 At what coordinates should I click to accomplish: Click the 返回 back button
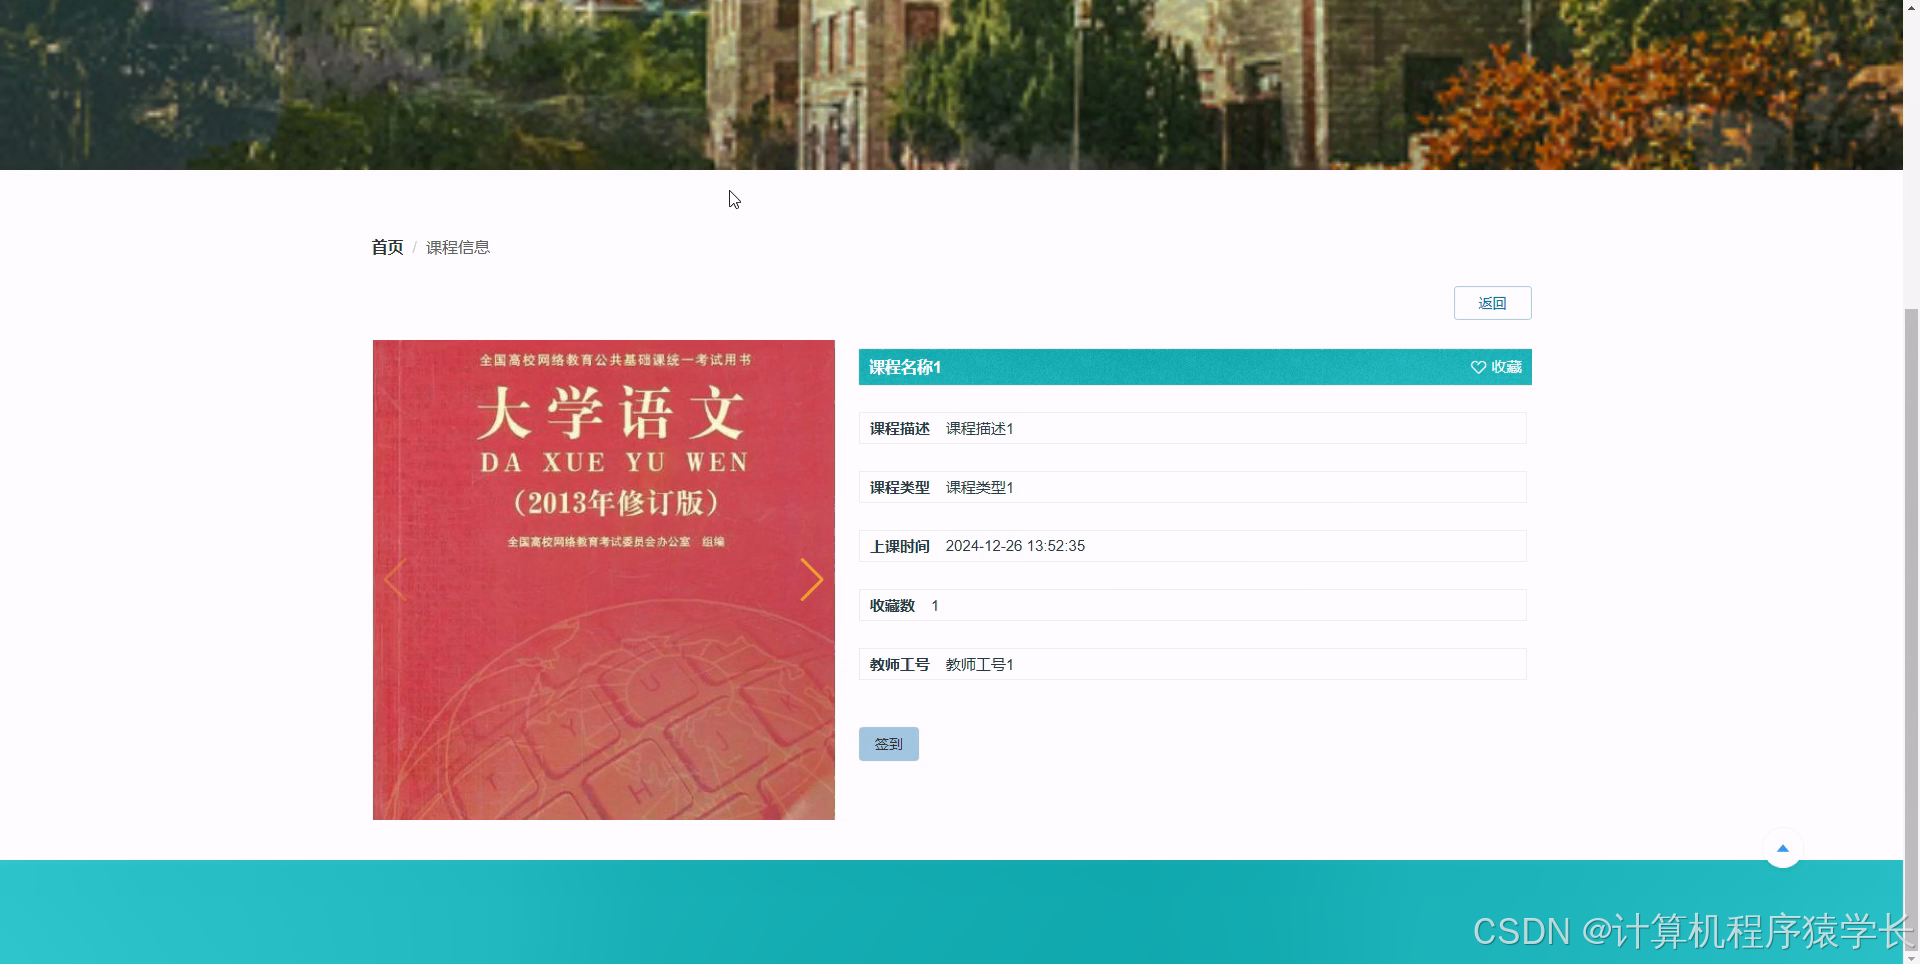(x=1492, y=303)
